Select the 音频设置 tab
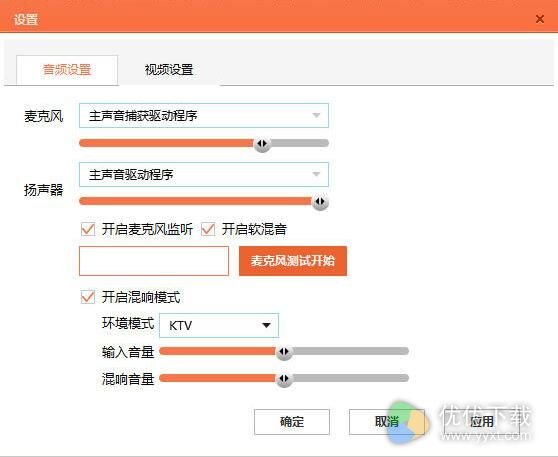Screen dimensions: 558x457 67,70
